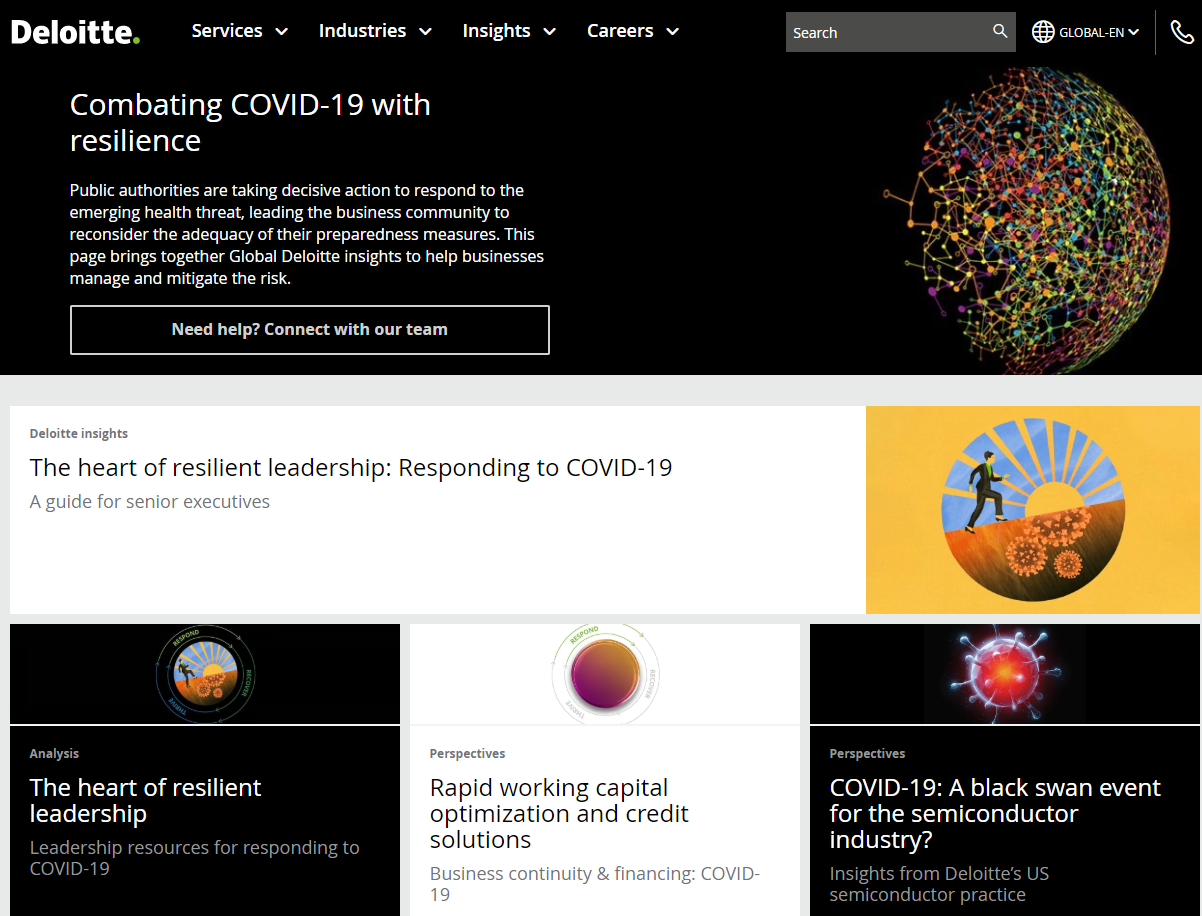The height and width of the screenshot is (916, 1202).
Task: Open the Insights menu
Action: [496, 31]
